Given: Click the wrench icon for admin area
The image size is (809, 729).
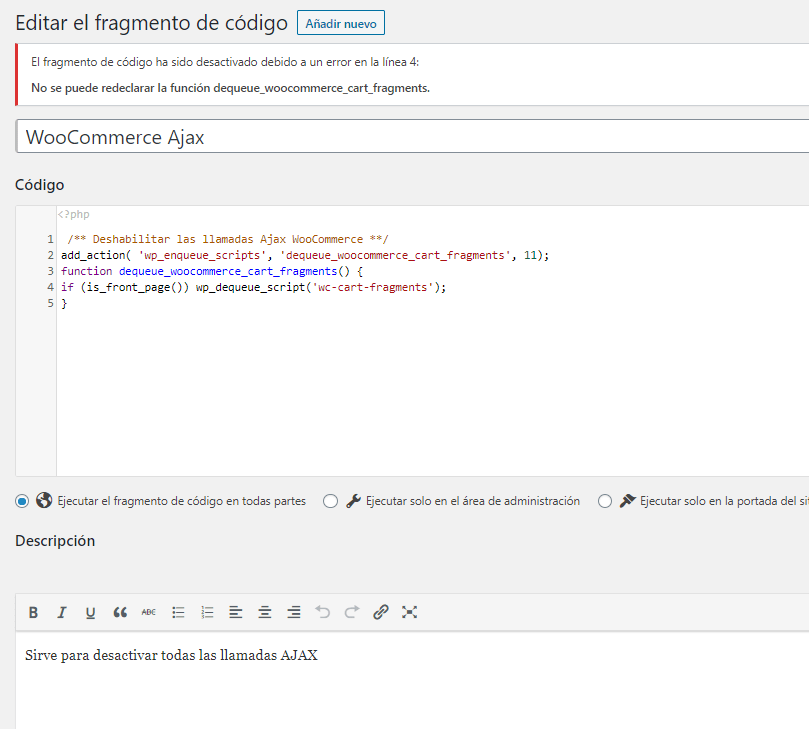Looking at the screenshot, I should tap(353, 501).
